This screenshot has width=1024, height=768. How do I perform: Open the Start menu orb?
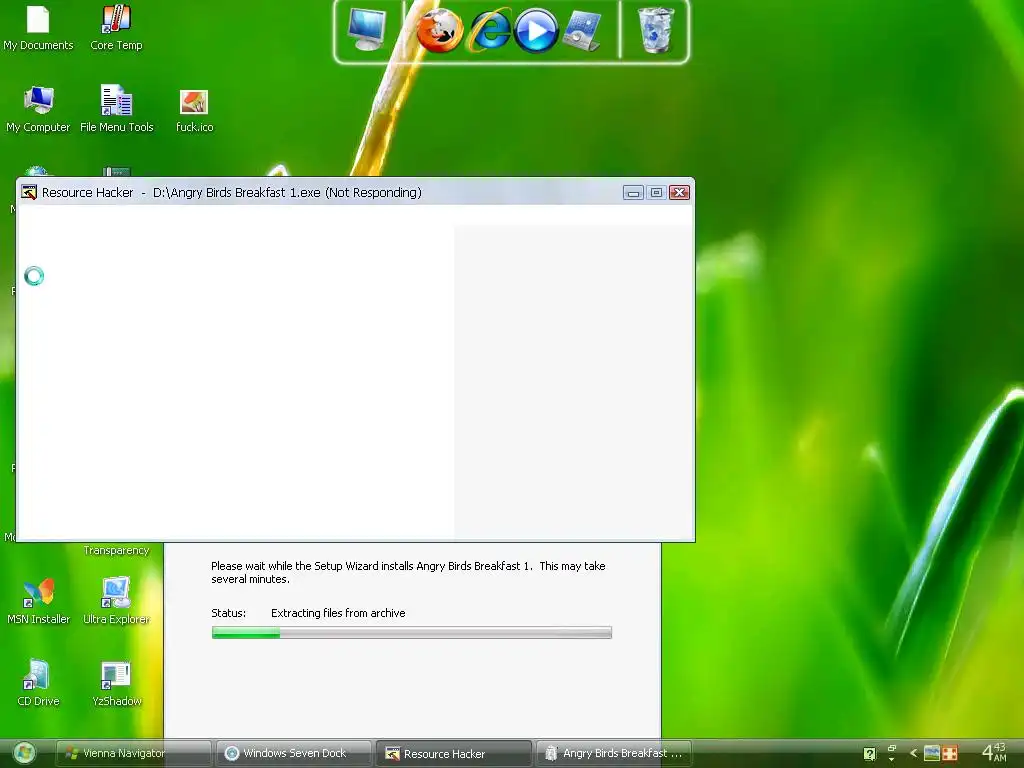pyautogui.click(x=24, y=753)
